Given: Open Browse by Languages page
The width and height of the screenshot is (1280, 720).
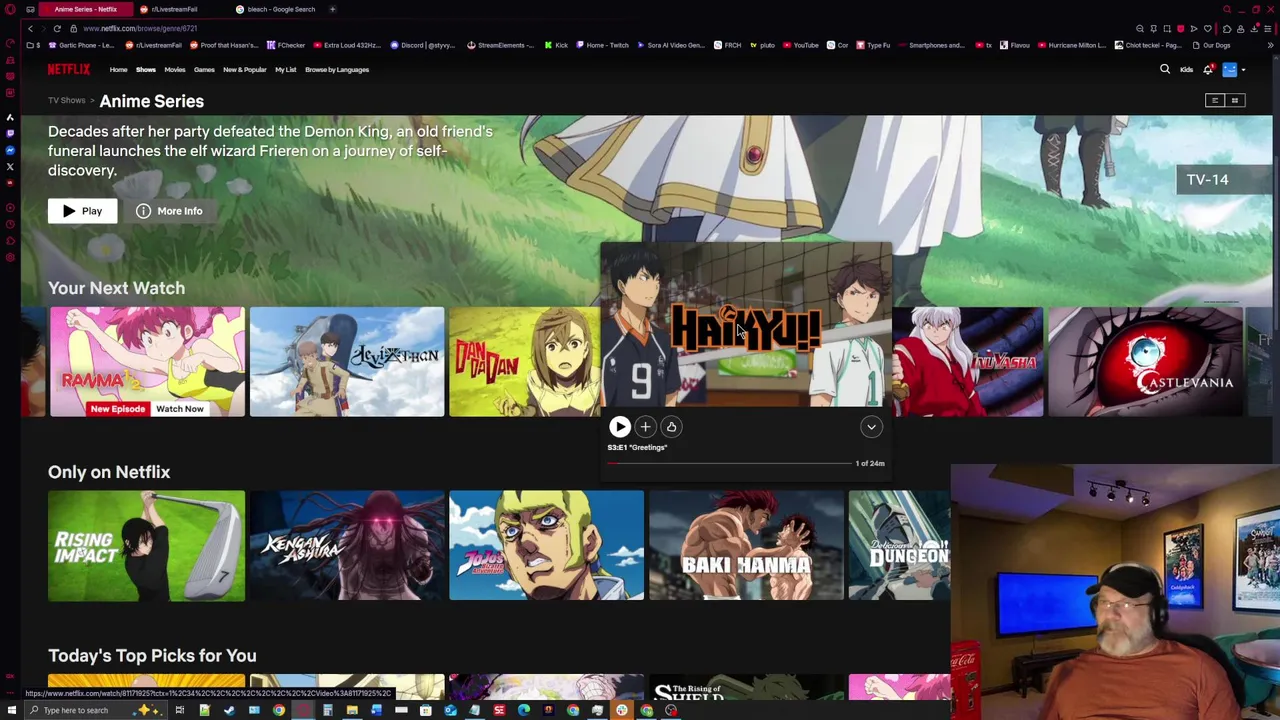Looking at the screenshot, I should (337, 69).
